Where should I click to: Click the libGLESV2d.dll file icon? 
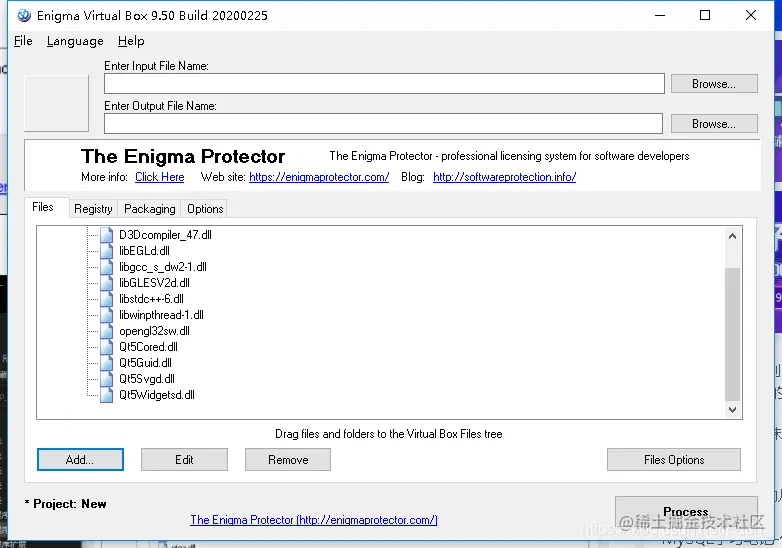click(x=106, y=283)
